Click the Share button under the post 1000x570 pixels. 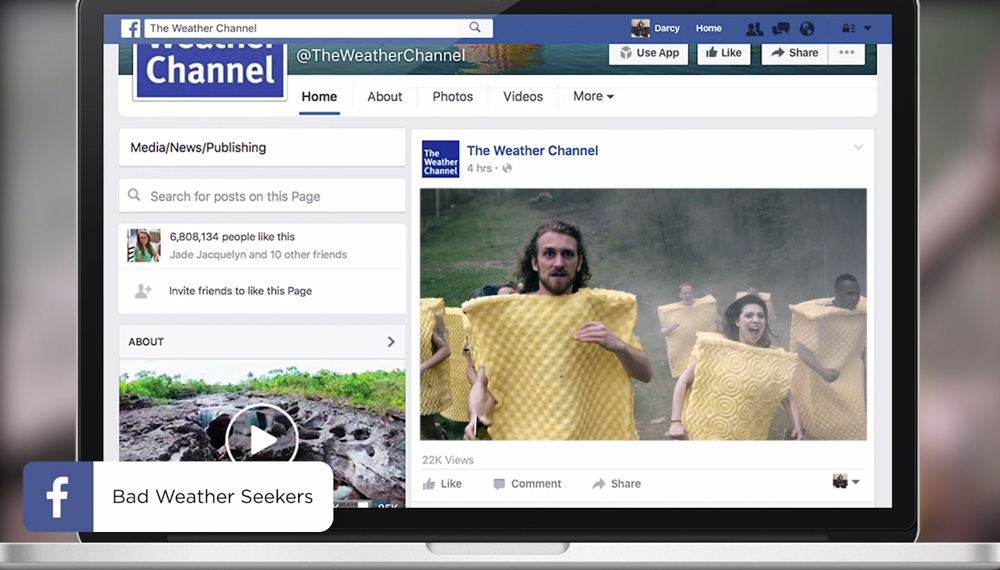[617, 484]
